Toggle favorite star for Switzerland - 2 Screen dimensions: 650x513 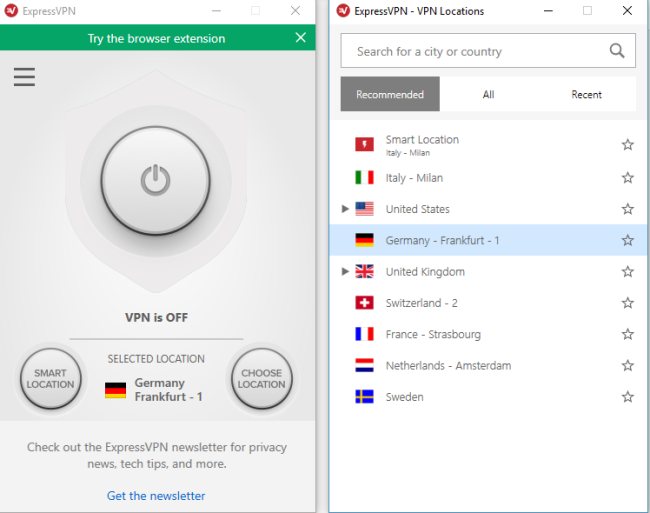pyautogui.click(x=628, y=303)
